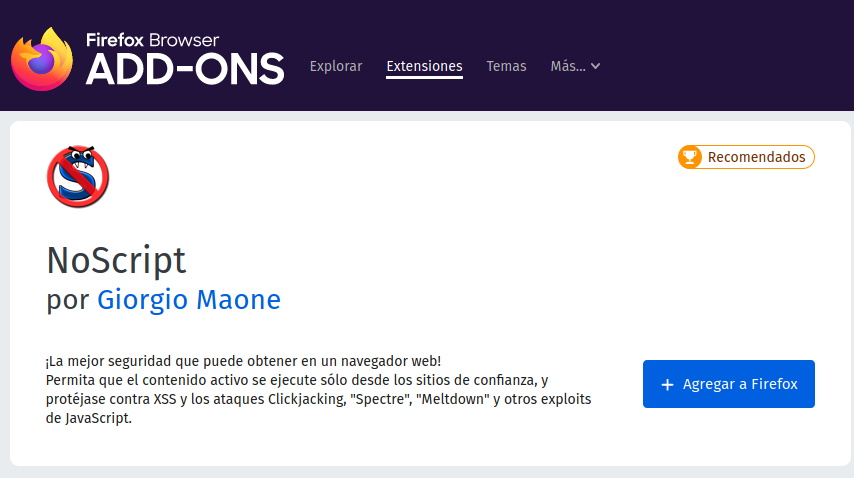Image resolution: width=854 pixels, height=478 pixels.
Task: Click the word "por" before the author name
Action: click(68, 301)
